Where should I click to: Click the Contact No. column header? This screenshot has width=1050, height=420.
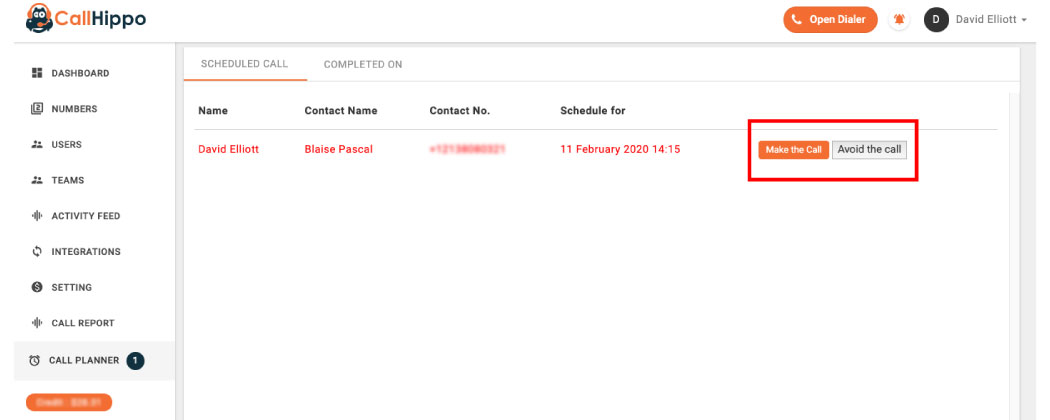(x=460, y=111)
